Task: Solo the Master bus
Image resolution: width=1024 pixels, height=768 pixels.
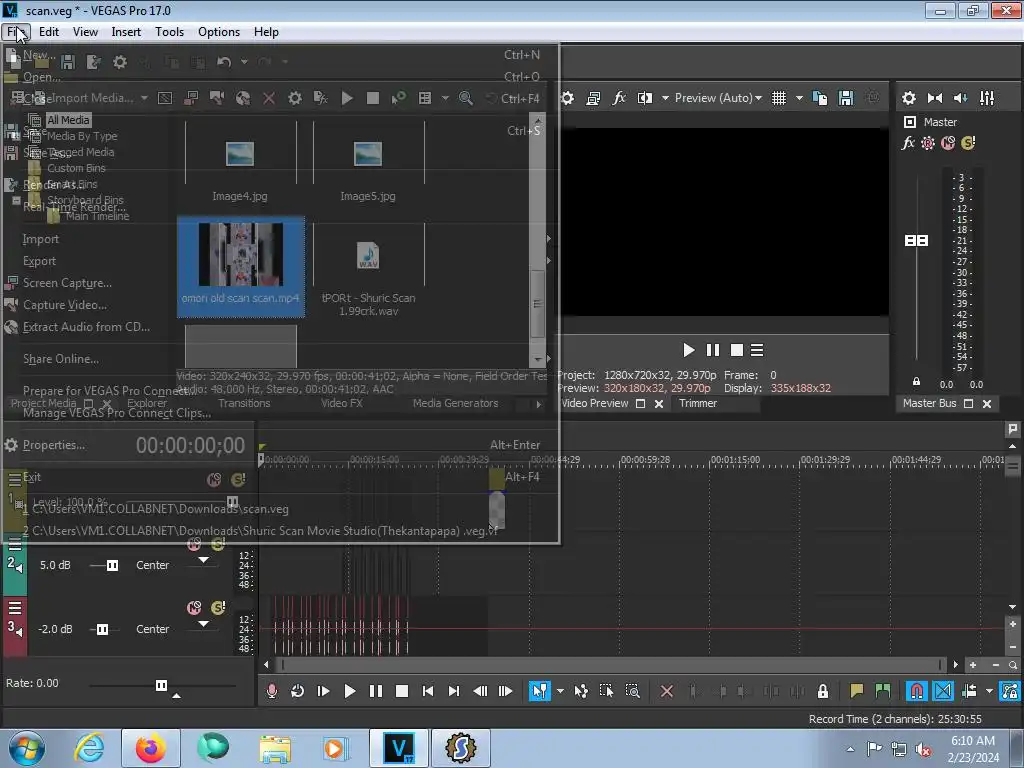Action: coord(968,143)
